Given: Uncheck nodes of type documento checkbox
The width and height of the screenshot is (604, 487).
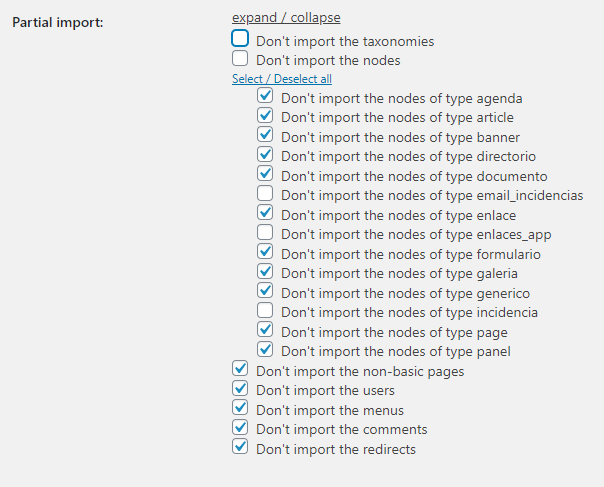Looking at the screenshot, I should coord(265,174).
